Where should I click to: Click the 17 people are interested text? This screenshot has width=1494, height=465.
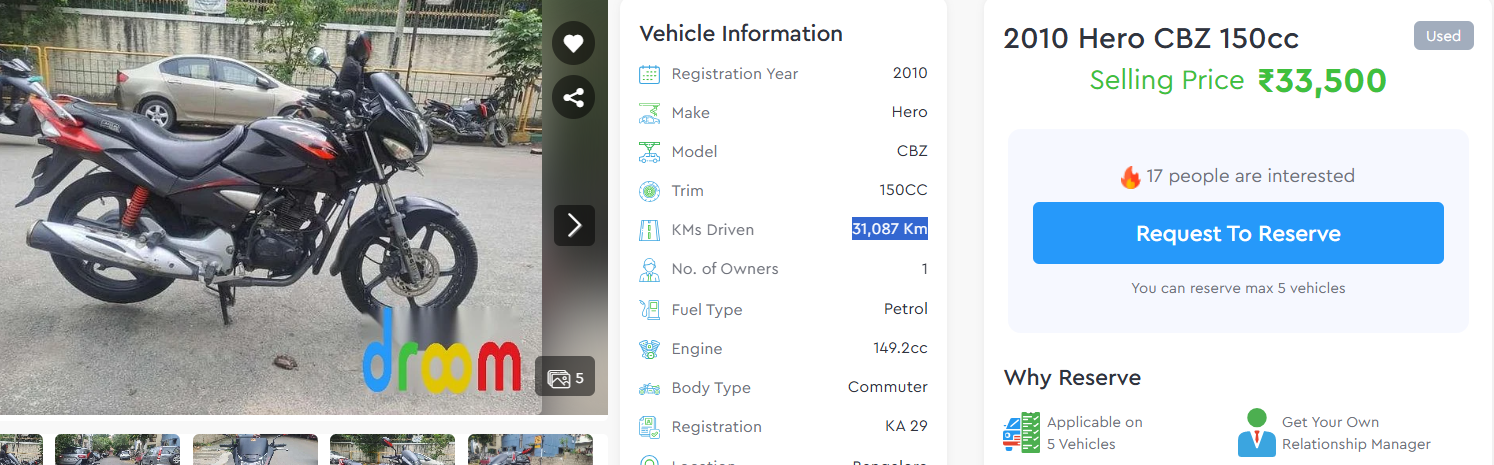(x=1250, y=176)
